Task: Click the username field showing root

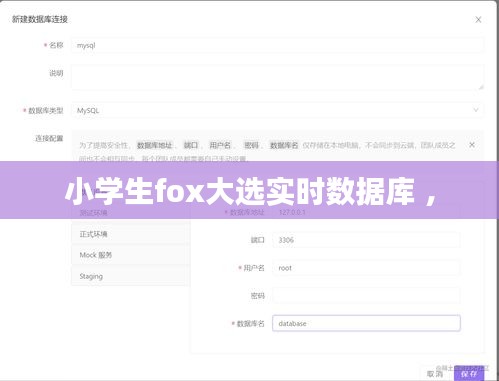Action: click(x=366, y=268)
